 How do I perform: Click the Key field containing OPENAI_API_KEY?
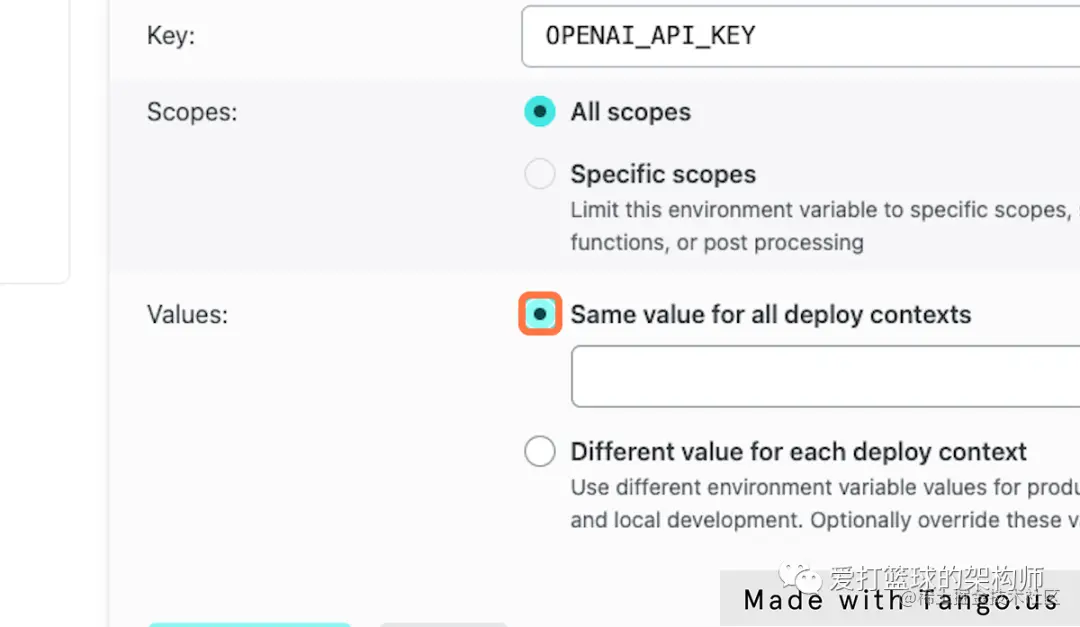800,36
